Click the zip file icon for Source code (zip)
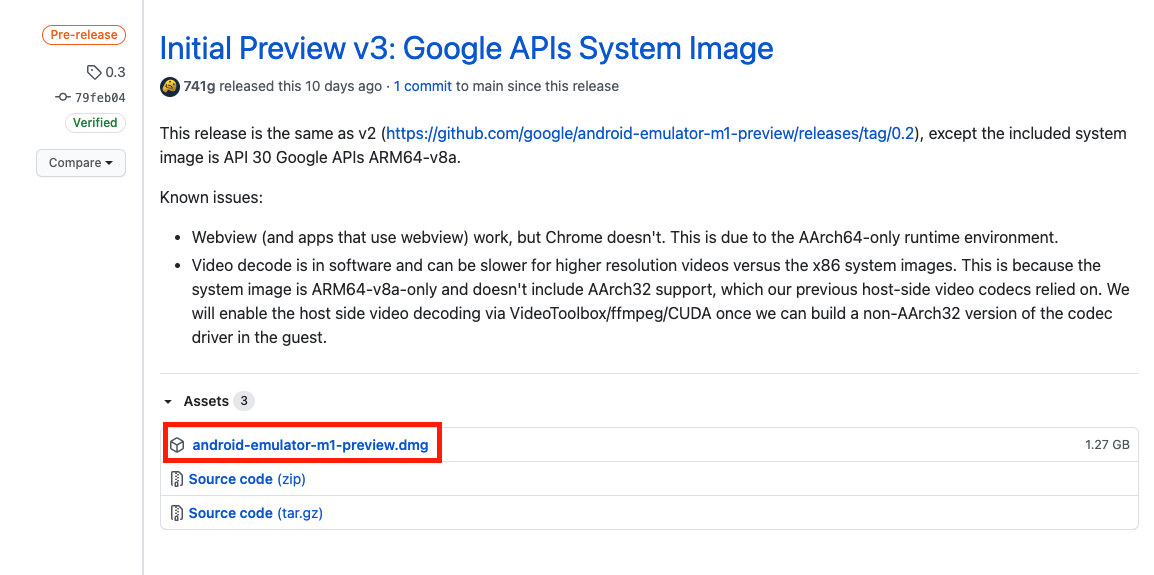The image size is (1154, 575). pyautogui.click(x=177, y=479)
